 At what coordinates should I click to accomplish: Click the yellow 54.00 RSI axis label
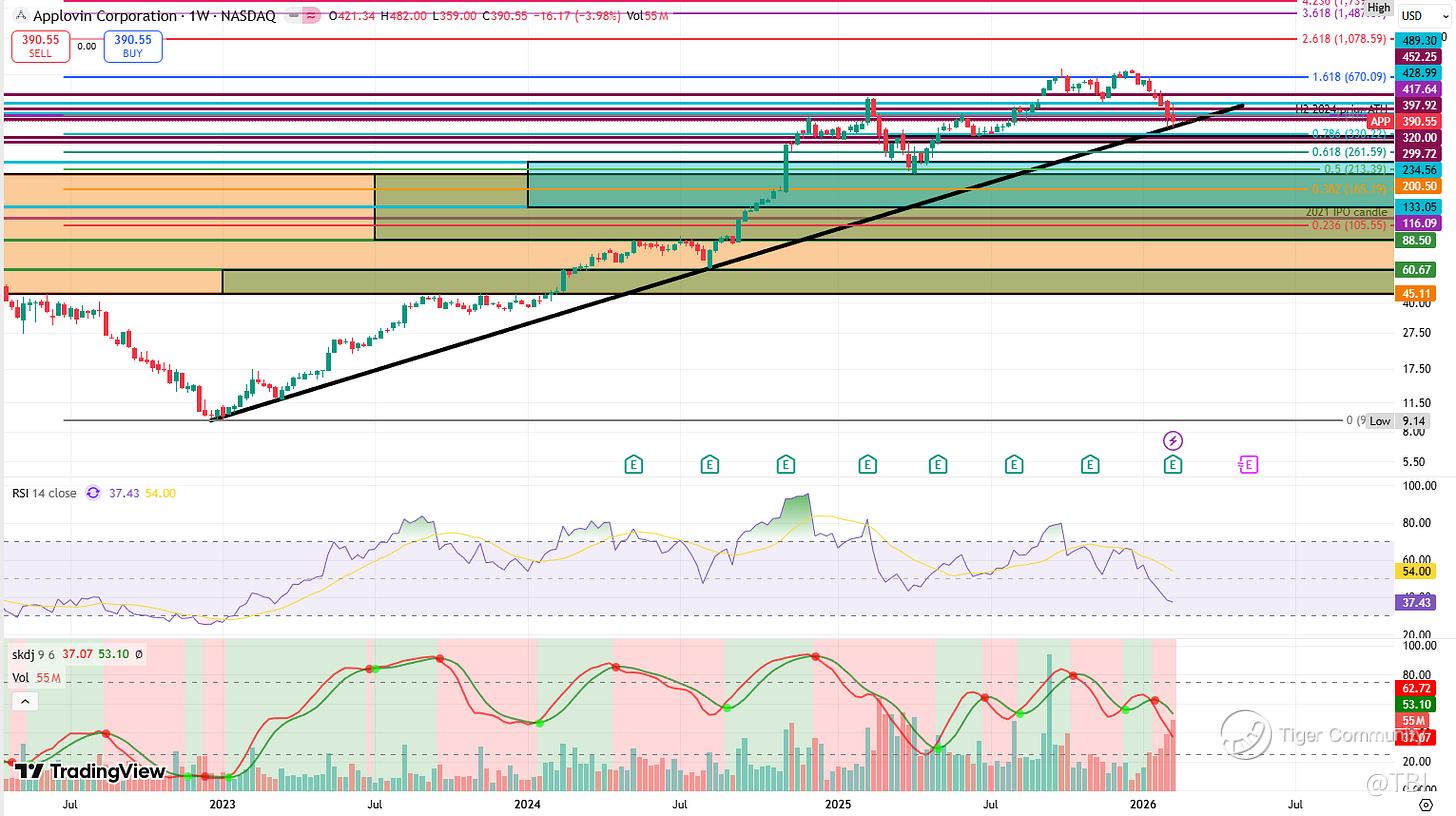(1417, 570)
